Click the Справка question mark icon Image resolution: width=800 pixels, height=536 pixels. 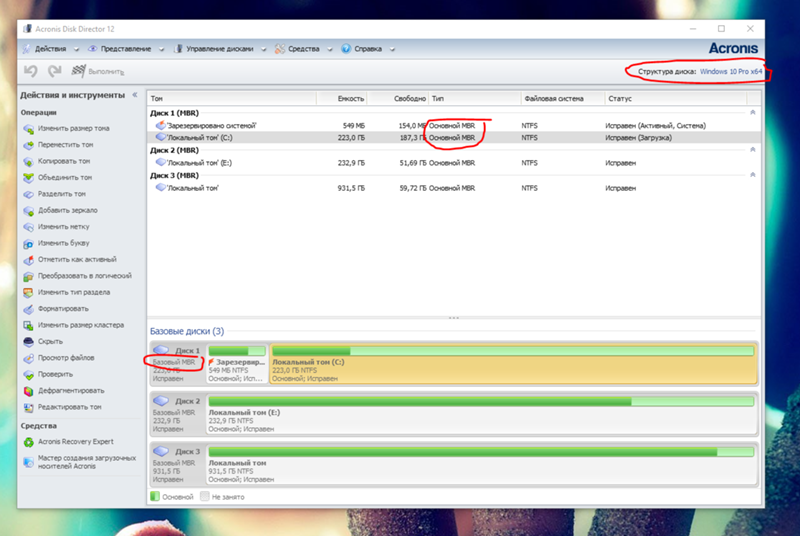(346, 49)
